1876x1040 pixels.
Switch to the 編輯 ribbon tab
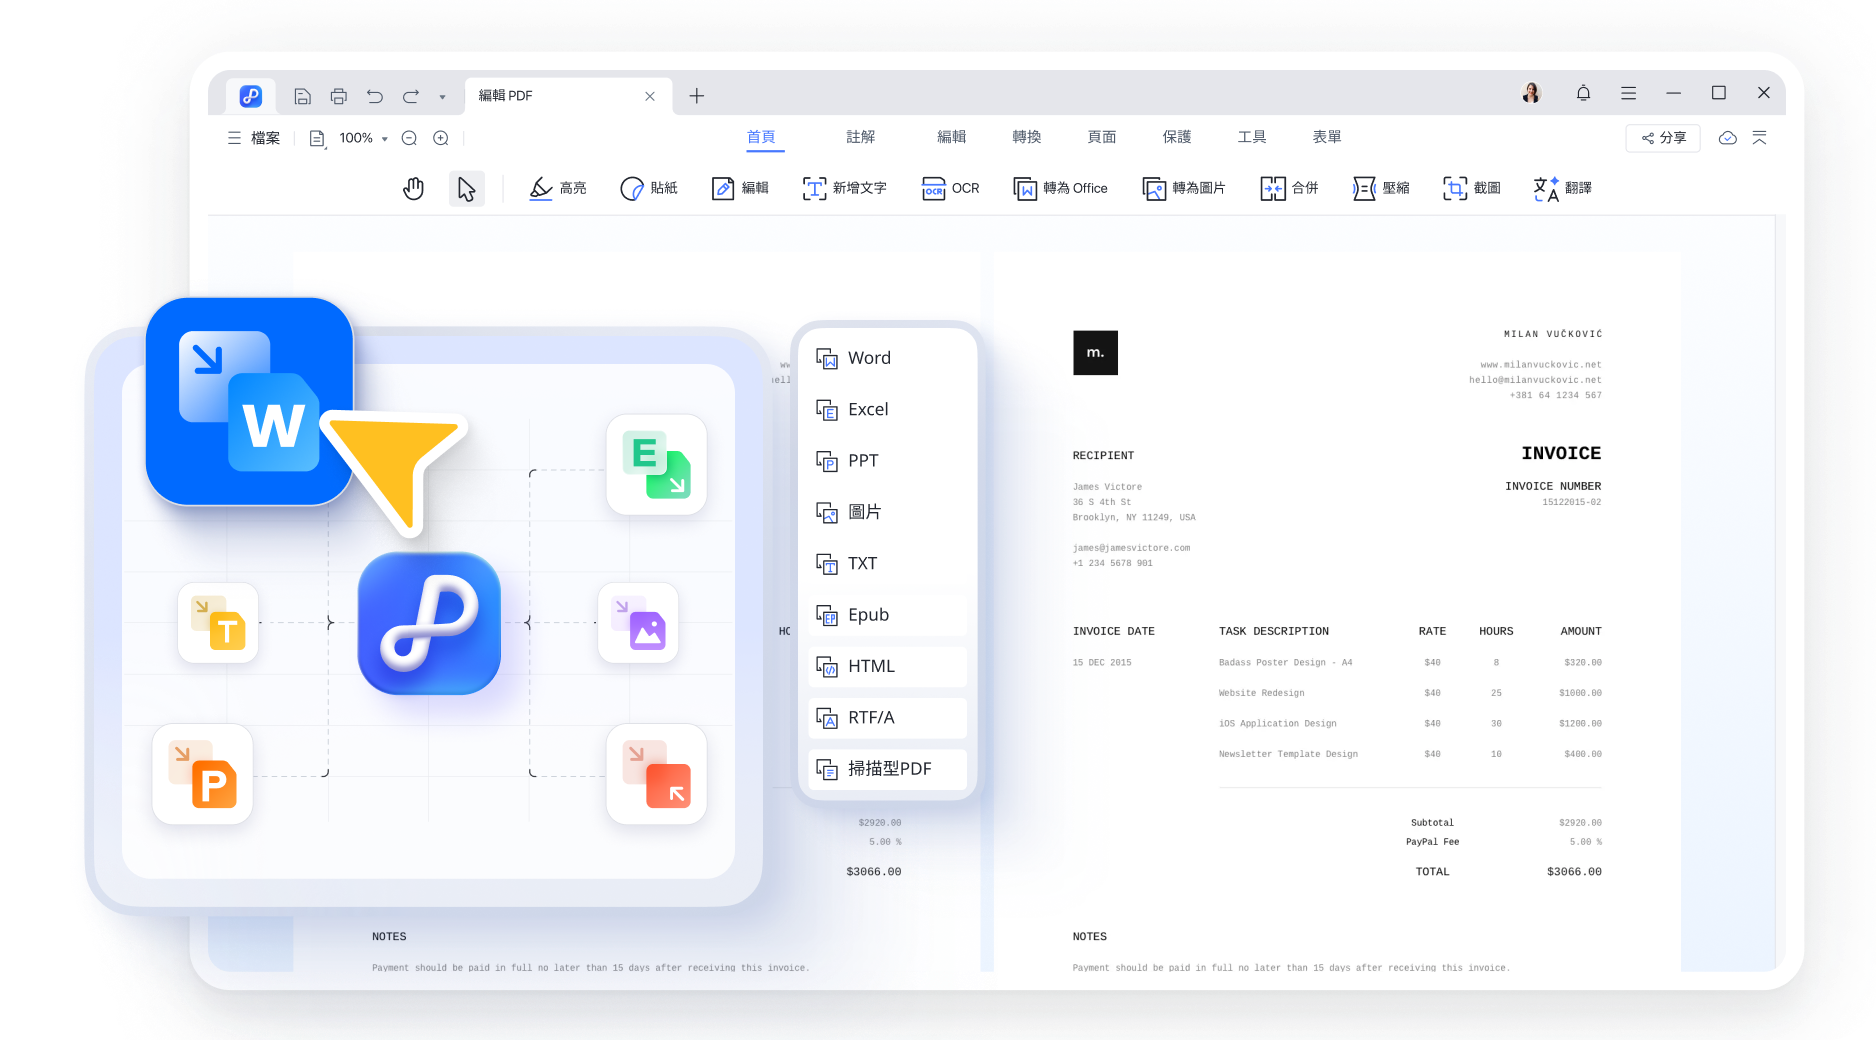[x=952, y=137]
